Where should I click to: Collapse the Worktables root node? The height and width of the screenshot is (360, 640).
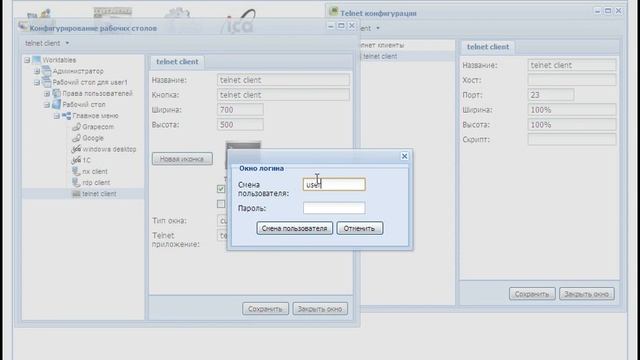tap(27, 60)
